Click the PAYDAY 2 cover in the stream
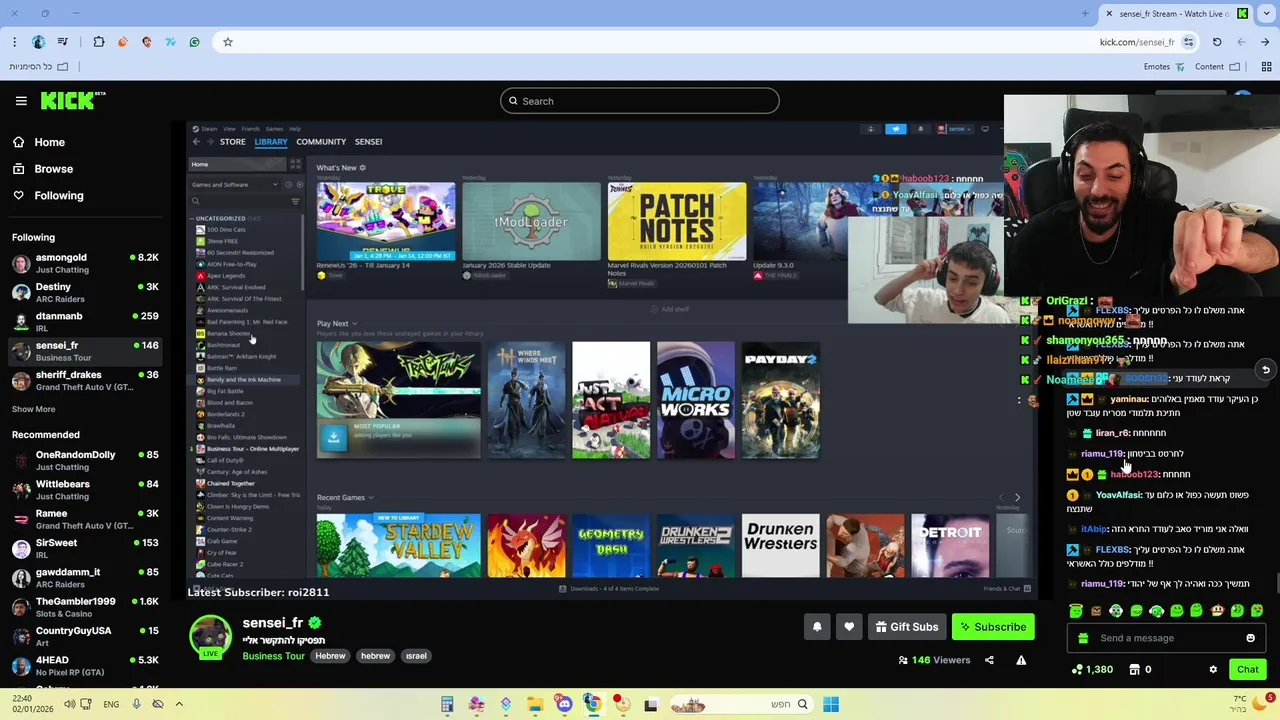The image size is (1280, 720). point(781,400)
